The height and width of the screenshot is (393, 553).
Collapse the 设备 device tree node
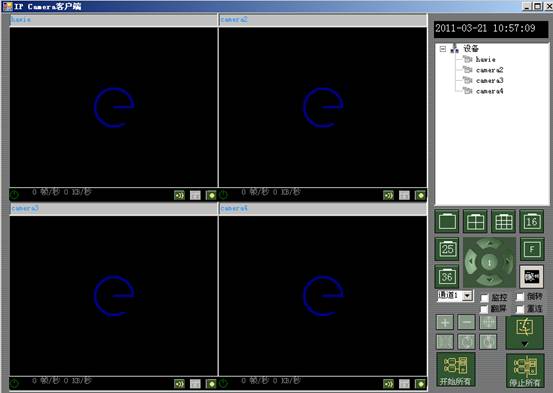point(443,49)
